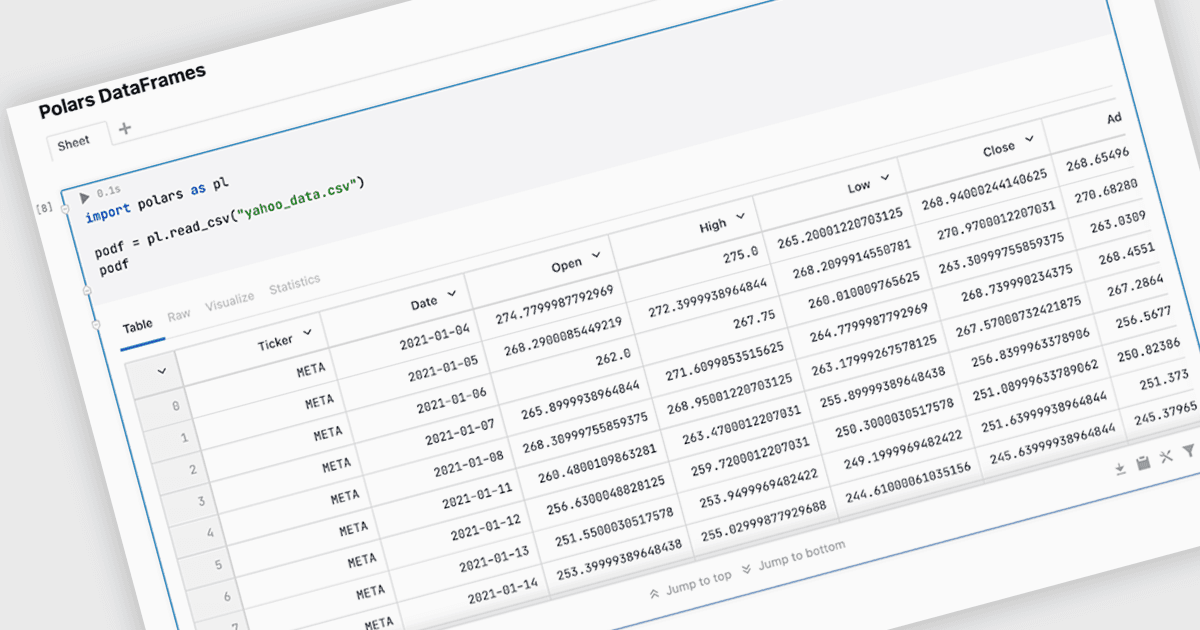Open the Date column dropdown

click(452, 295)
